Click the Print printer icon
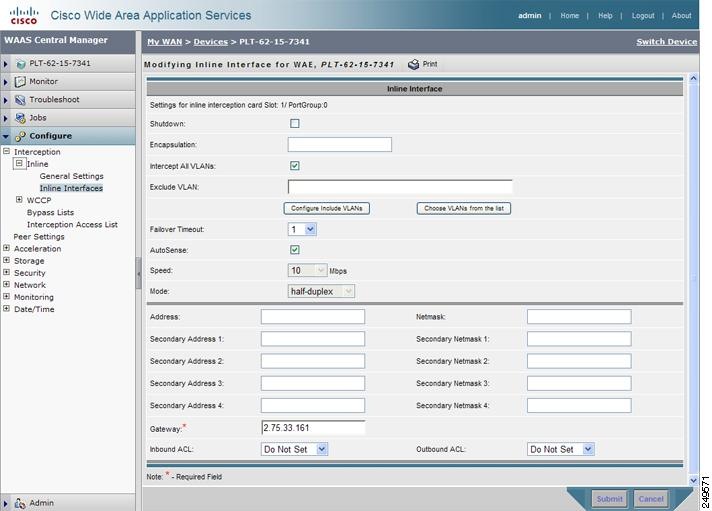712x511 pixels. 413,64
